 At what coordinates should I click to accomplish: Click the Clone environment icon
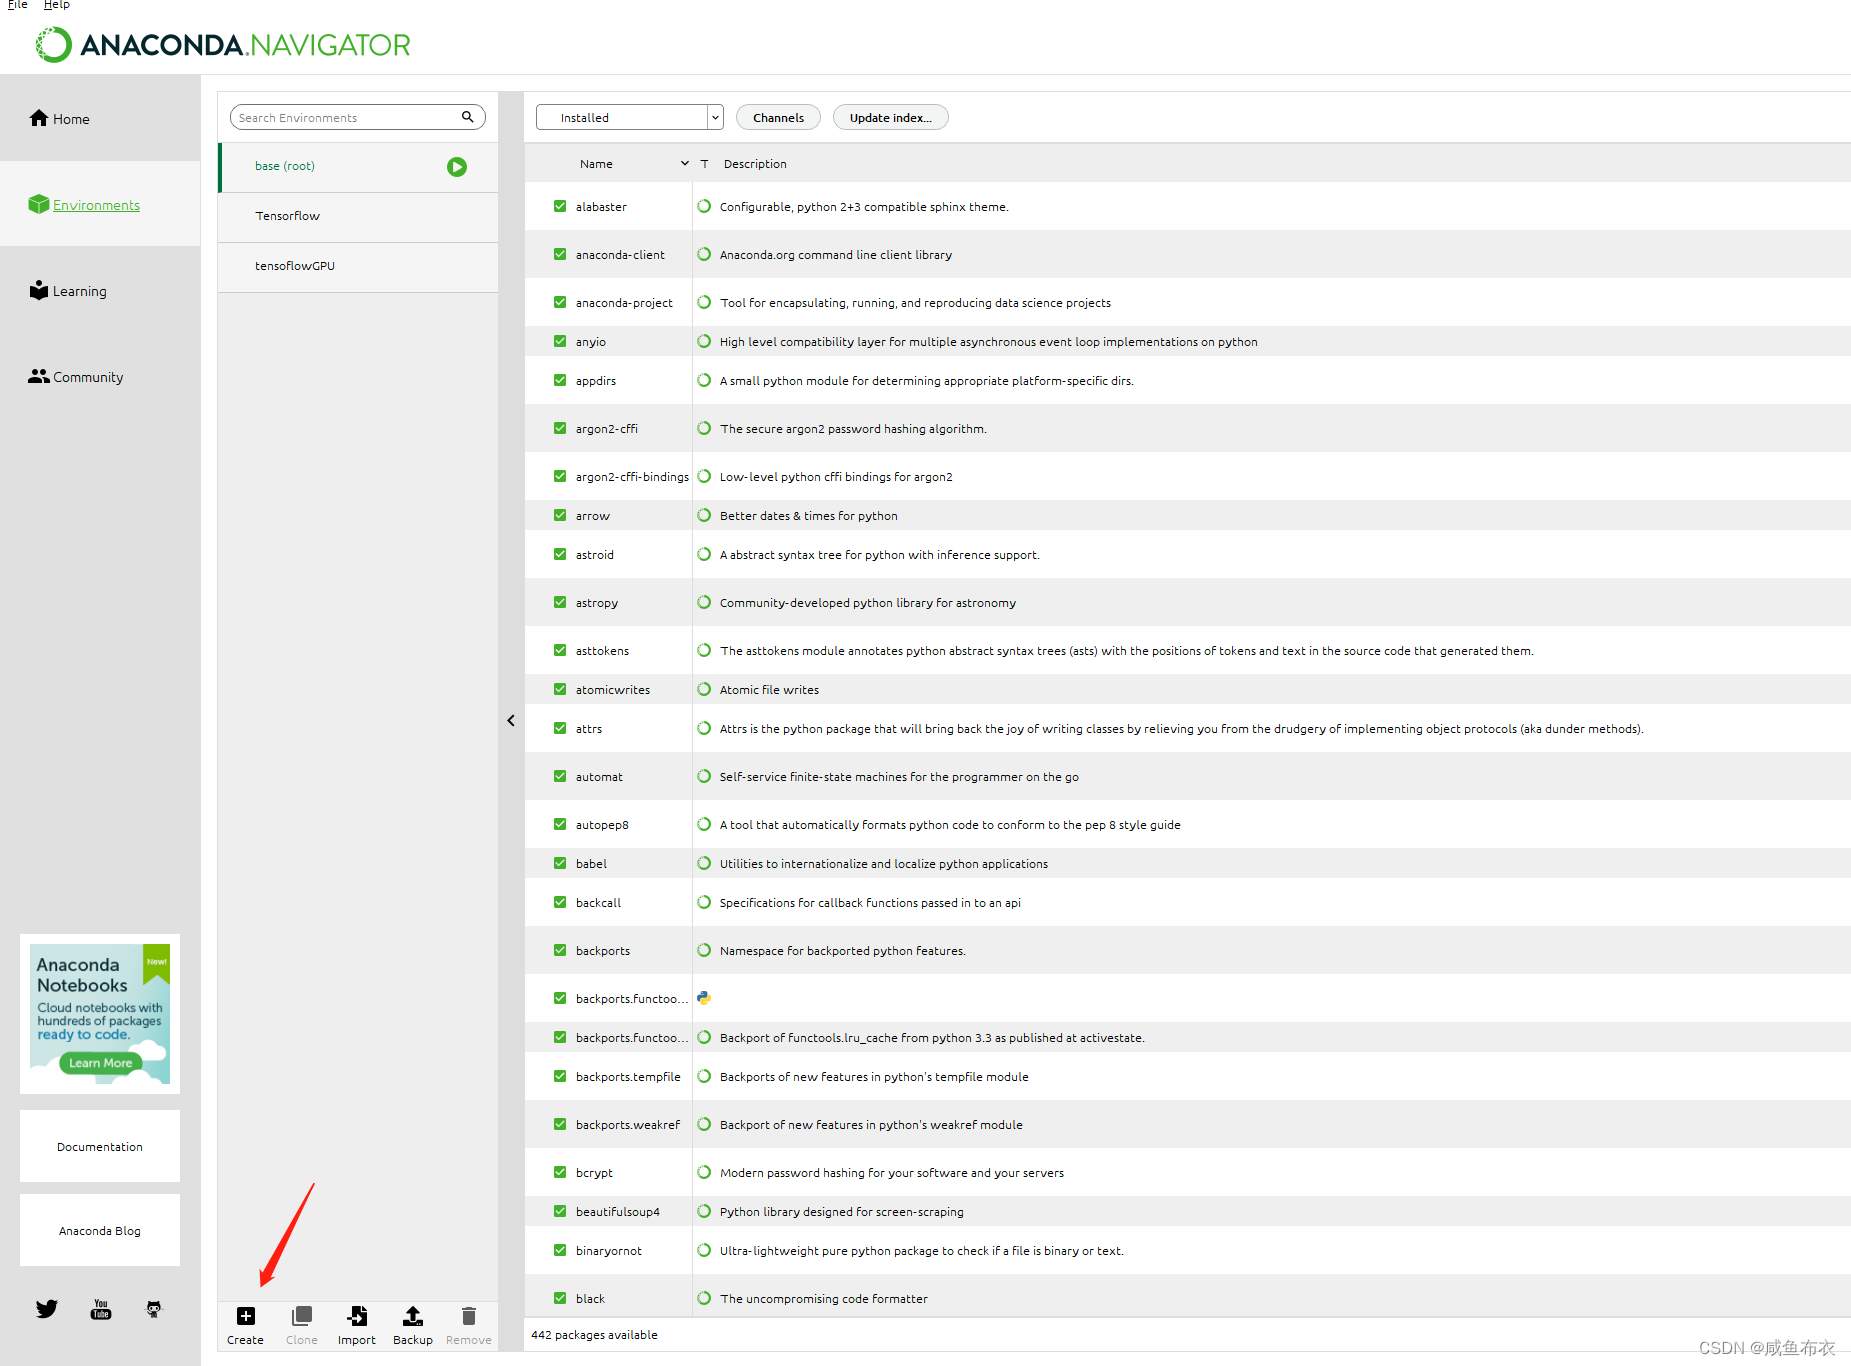point(301,1316)
